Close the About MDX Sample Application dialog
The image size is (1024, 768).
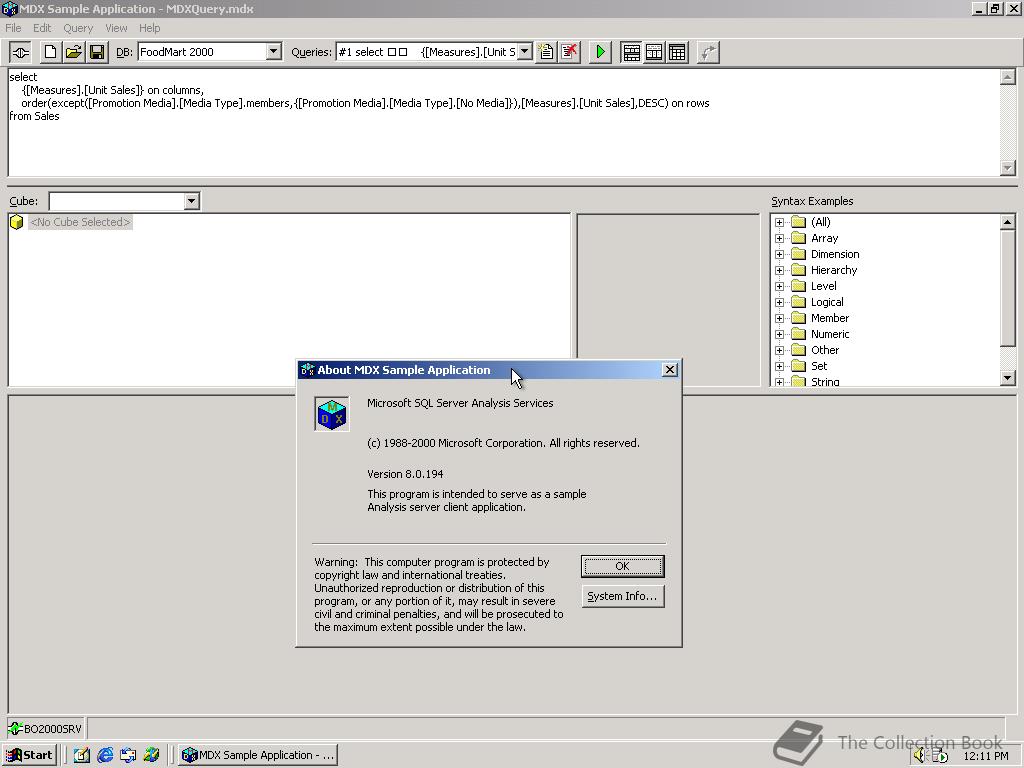point(669,370)
